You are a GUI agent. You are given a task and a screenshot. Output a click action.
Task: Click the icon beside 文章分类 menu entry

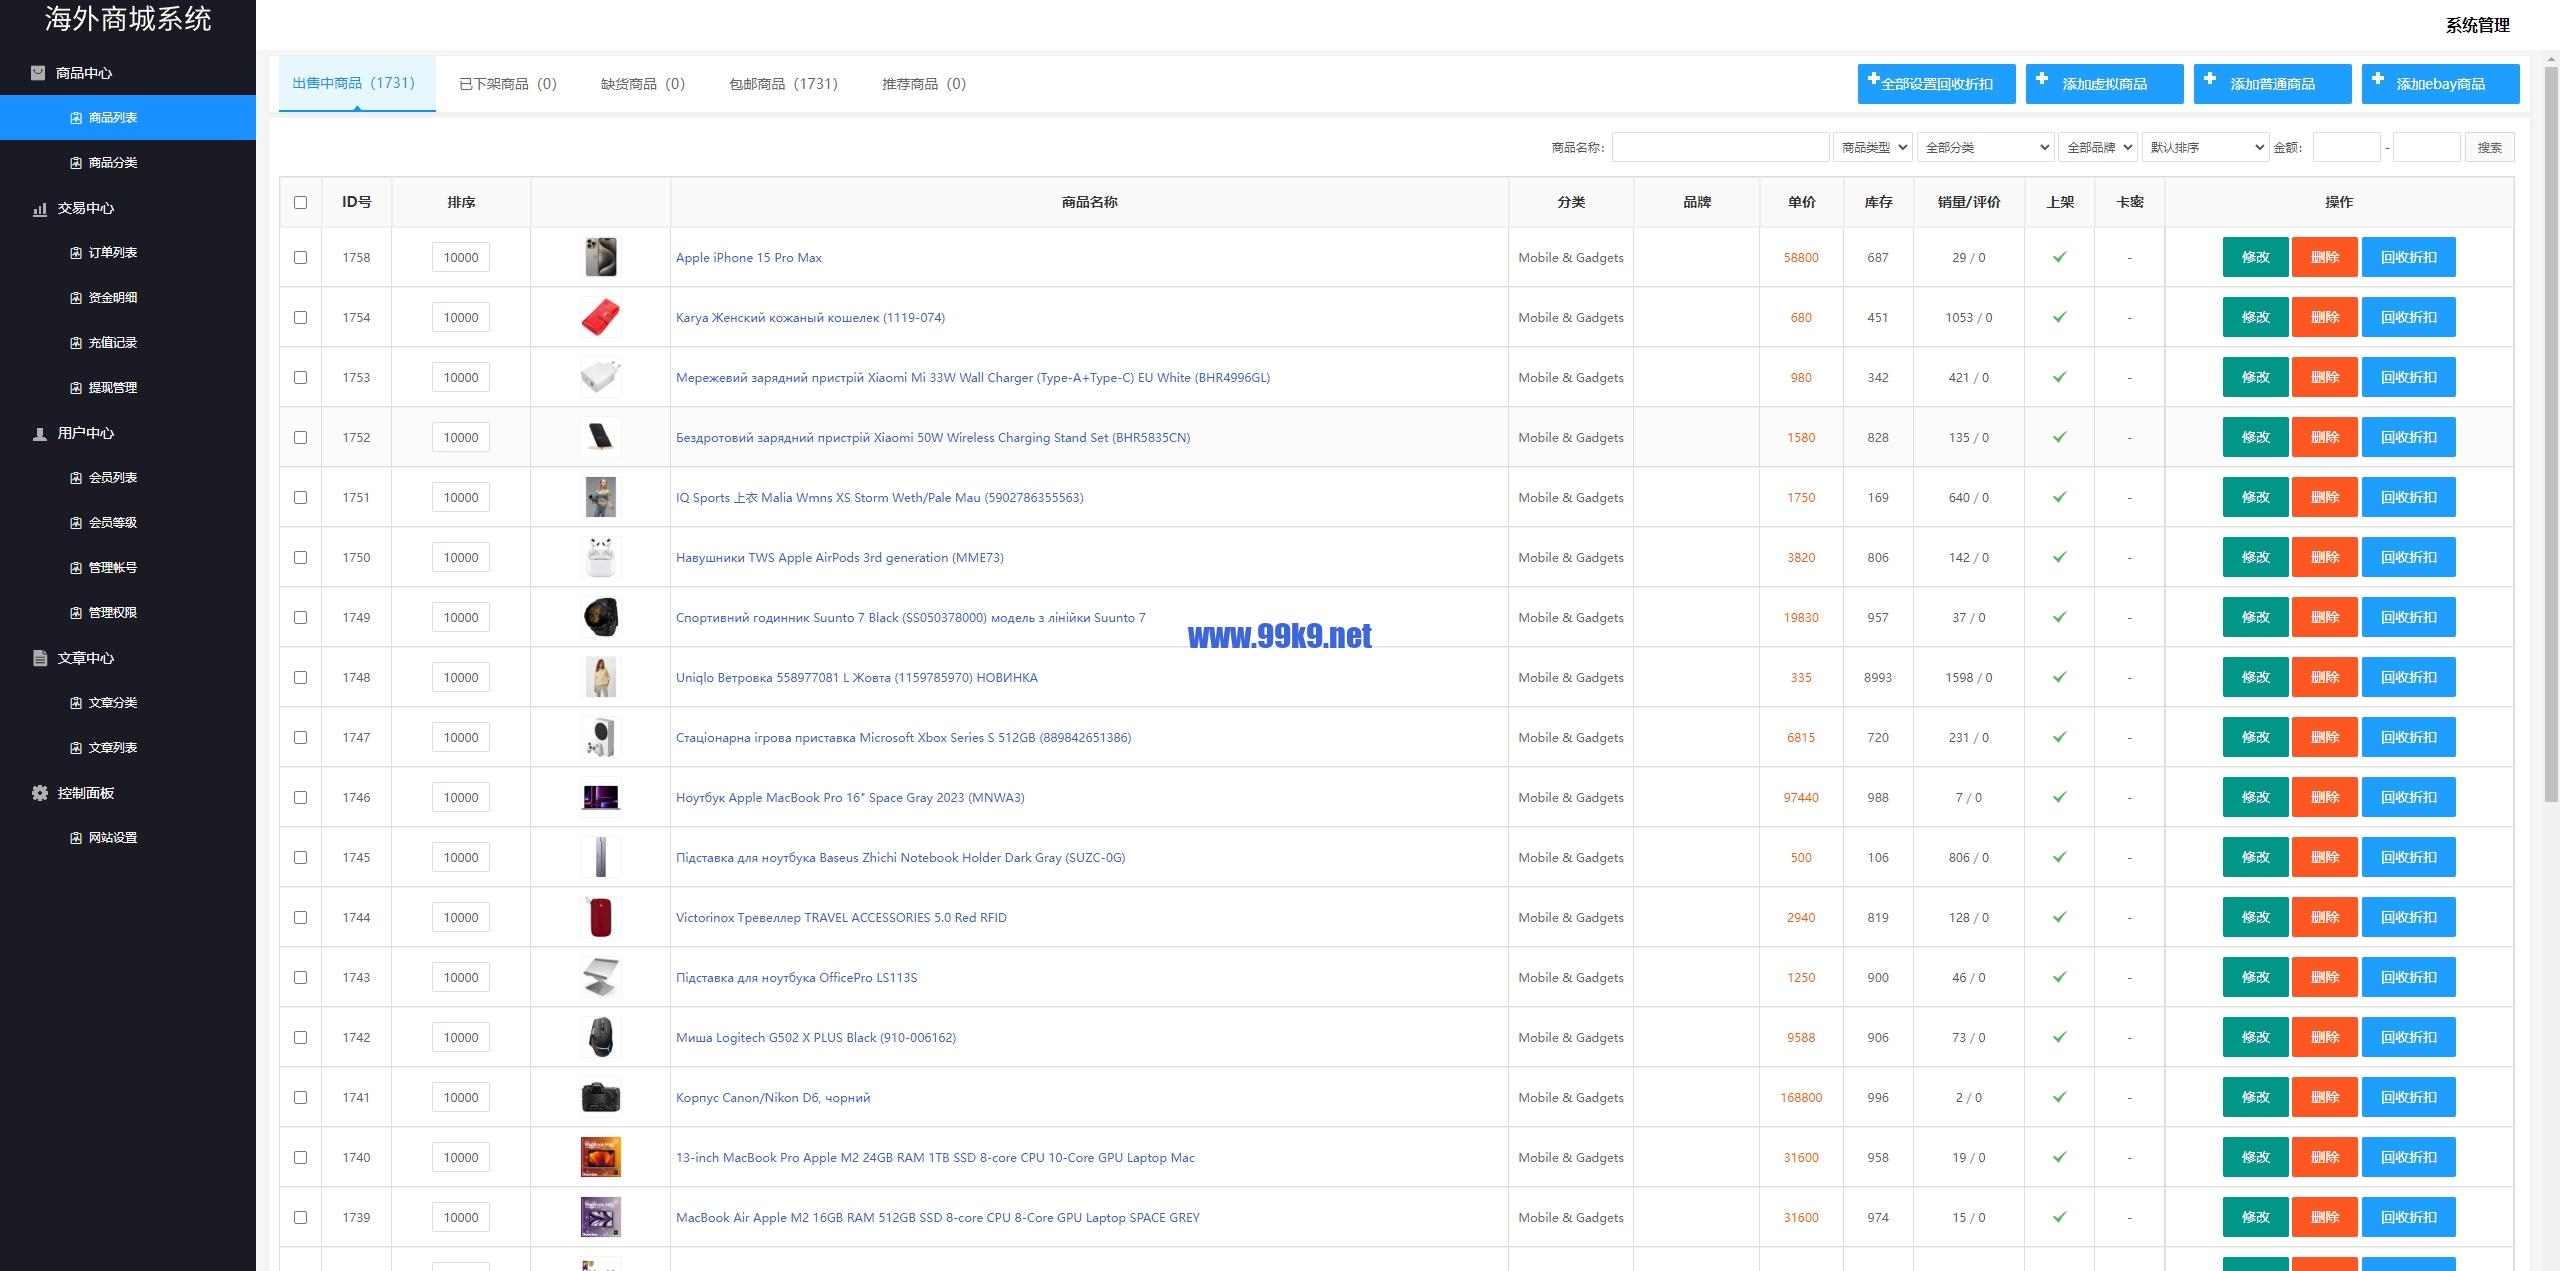point(76,703)
